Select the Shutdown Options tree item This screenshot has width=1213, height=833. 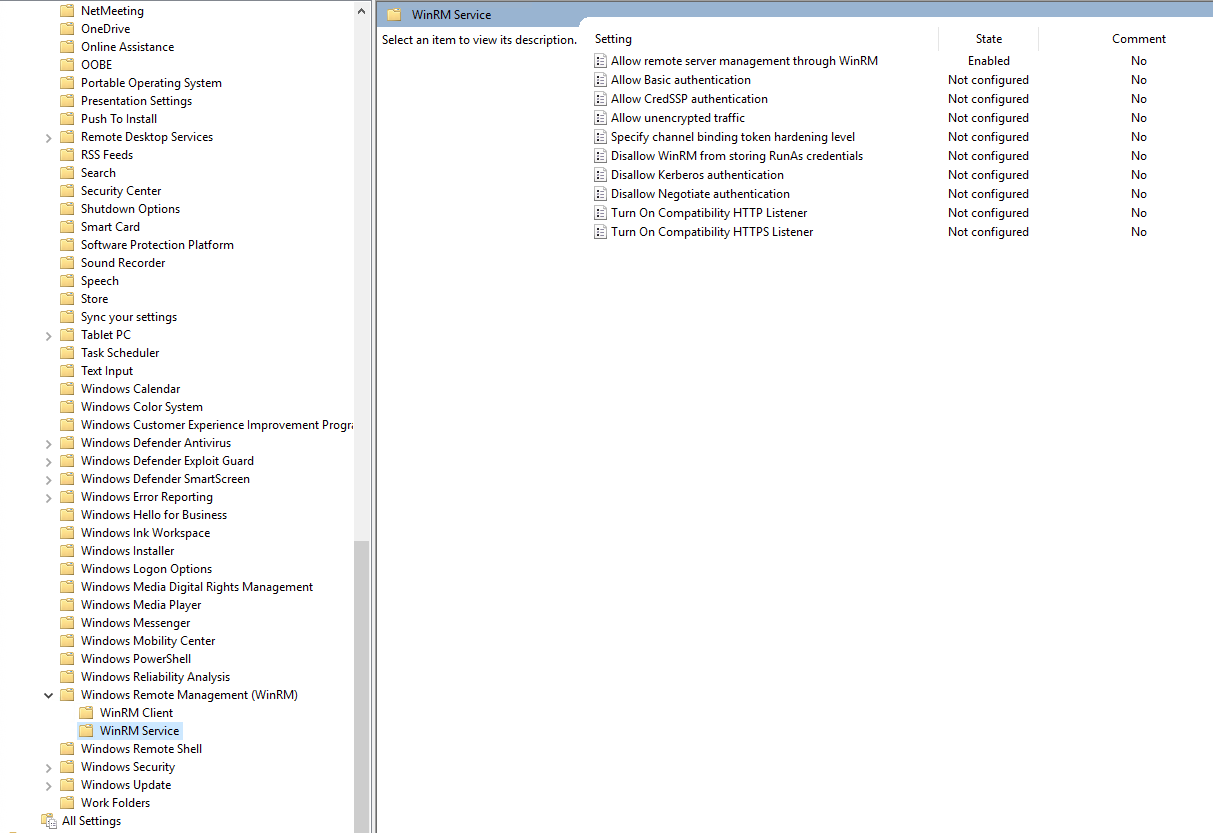[130, 209]
